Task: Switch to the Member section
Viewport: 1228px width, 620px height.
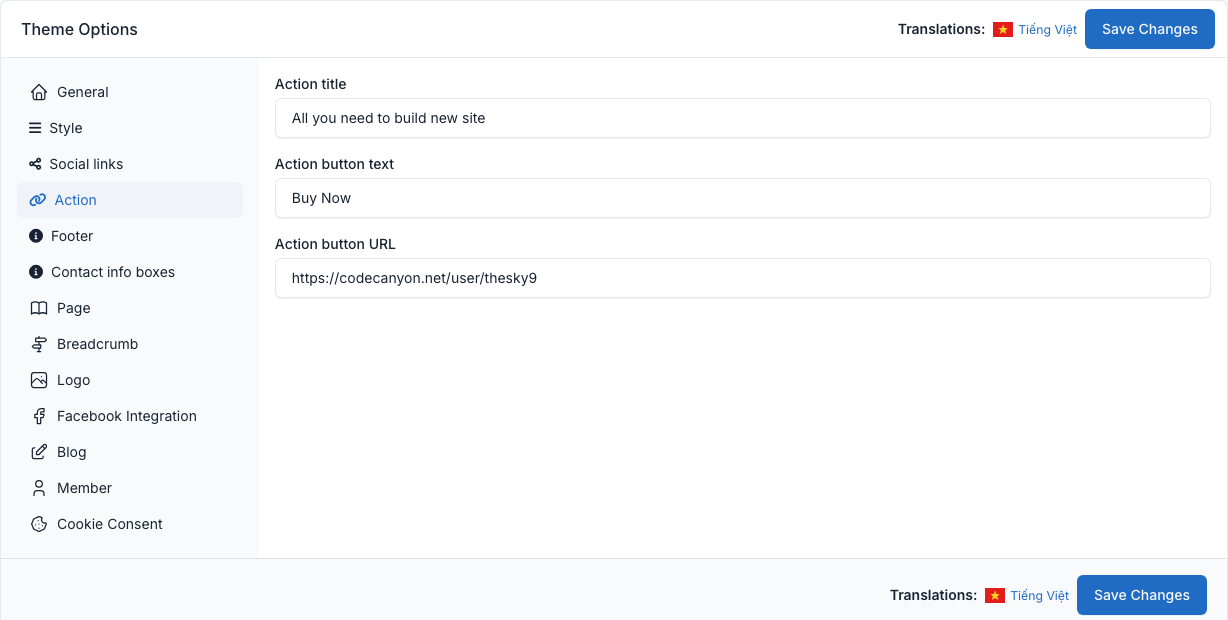Action: pos(130,488)
